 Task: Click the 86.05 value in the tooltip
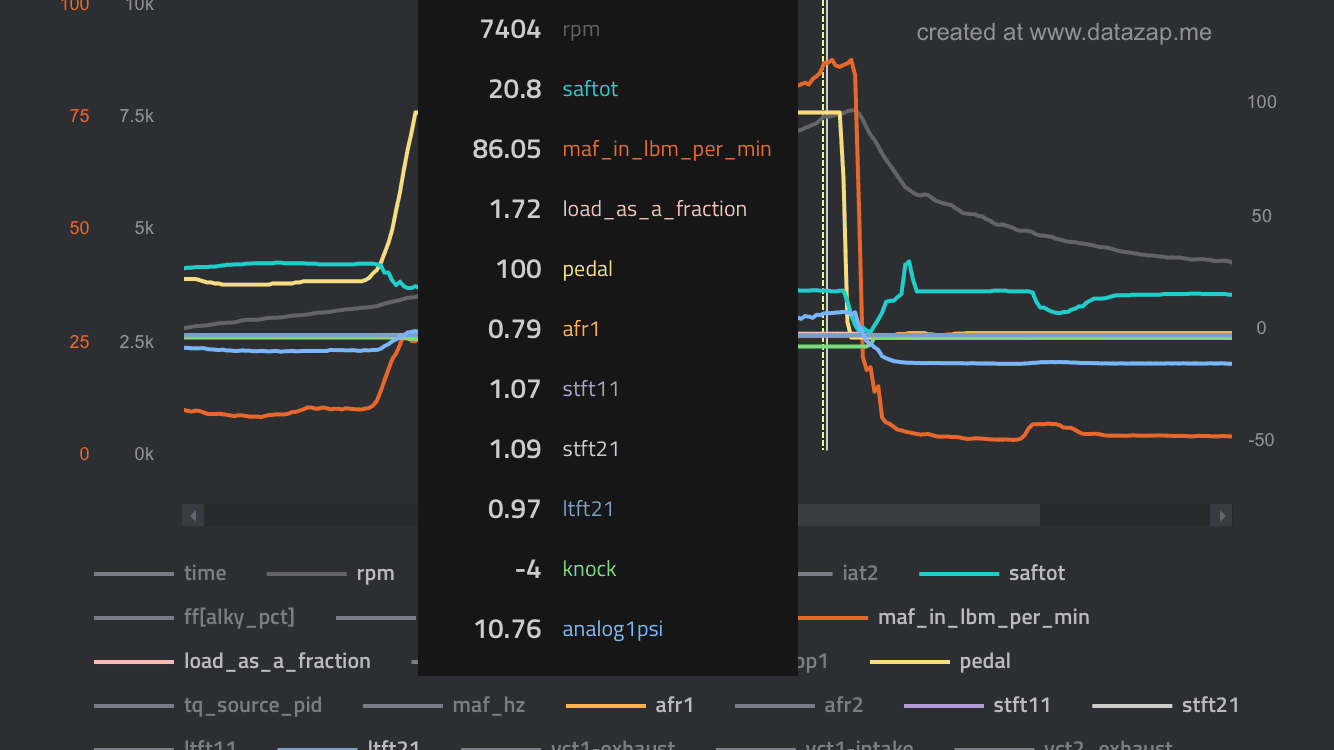tap(507, 149)
